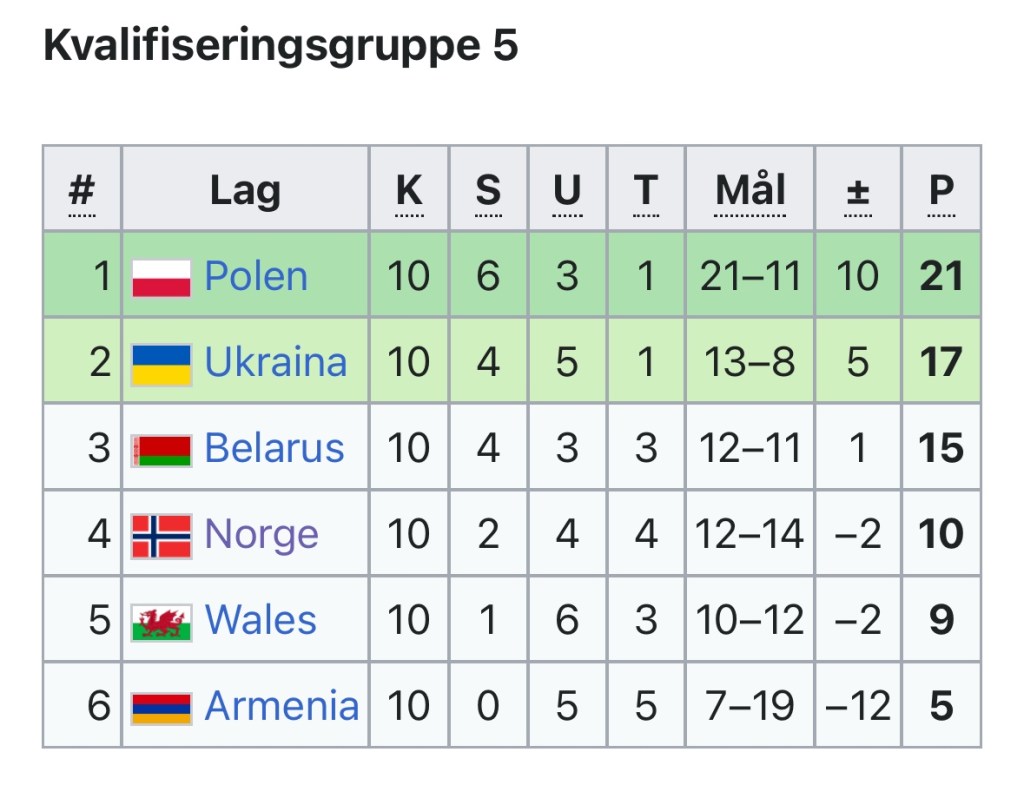Viewport: 1024px width, 785px height.
Task: Click the Mål goals column header
Action: click(750, 190)
